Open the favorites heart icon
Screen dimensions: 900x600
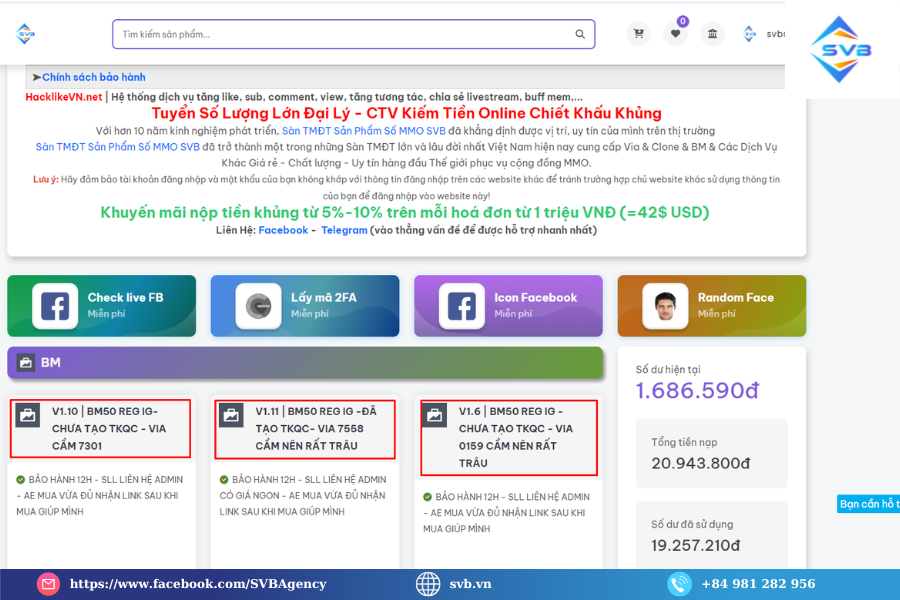(676, 34)
